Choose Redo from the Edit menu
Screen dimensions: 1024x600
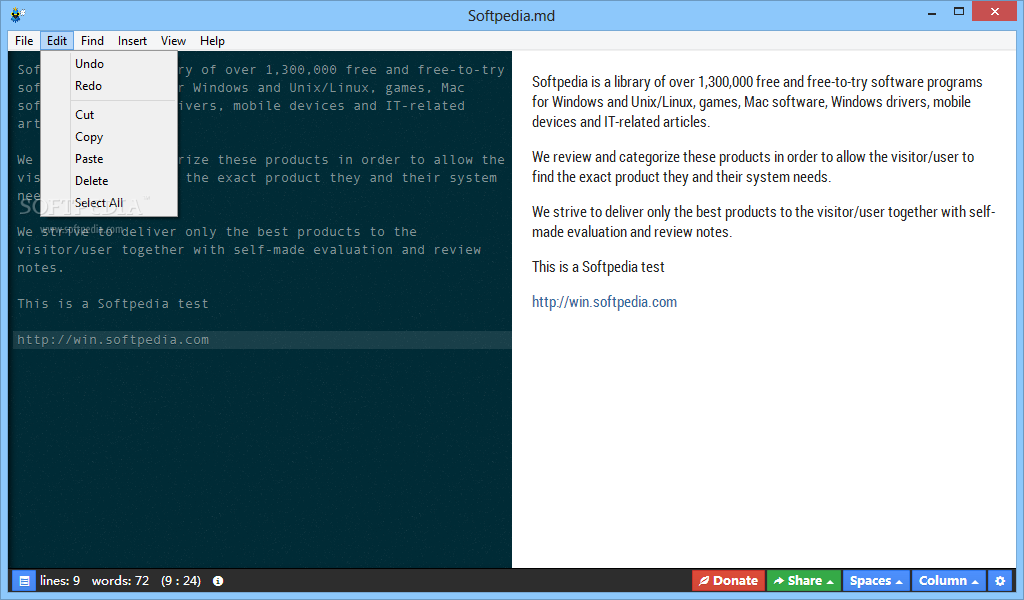(109, 86)
